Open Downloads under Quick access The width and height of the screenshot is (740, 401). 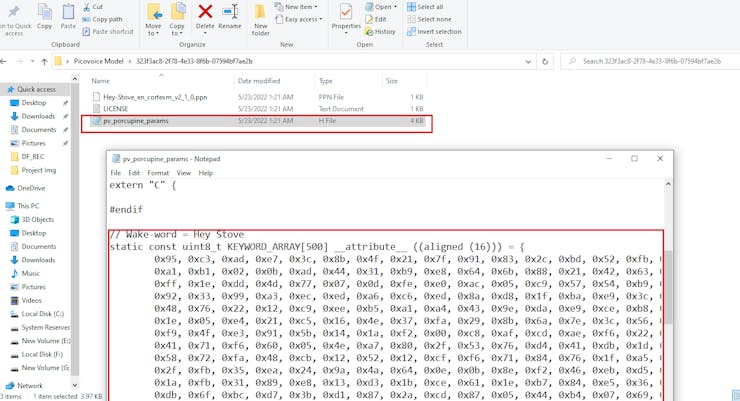[x=38, y=116]
